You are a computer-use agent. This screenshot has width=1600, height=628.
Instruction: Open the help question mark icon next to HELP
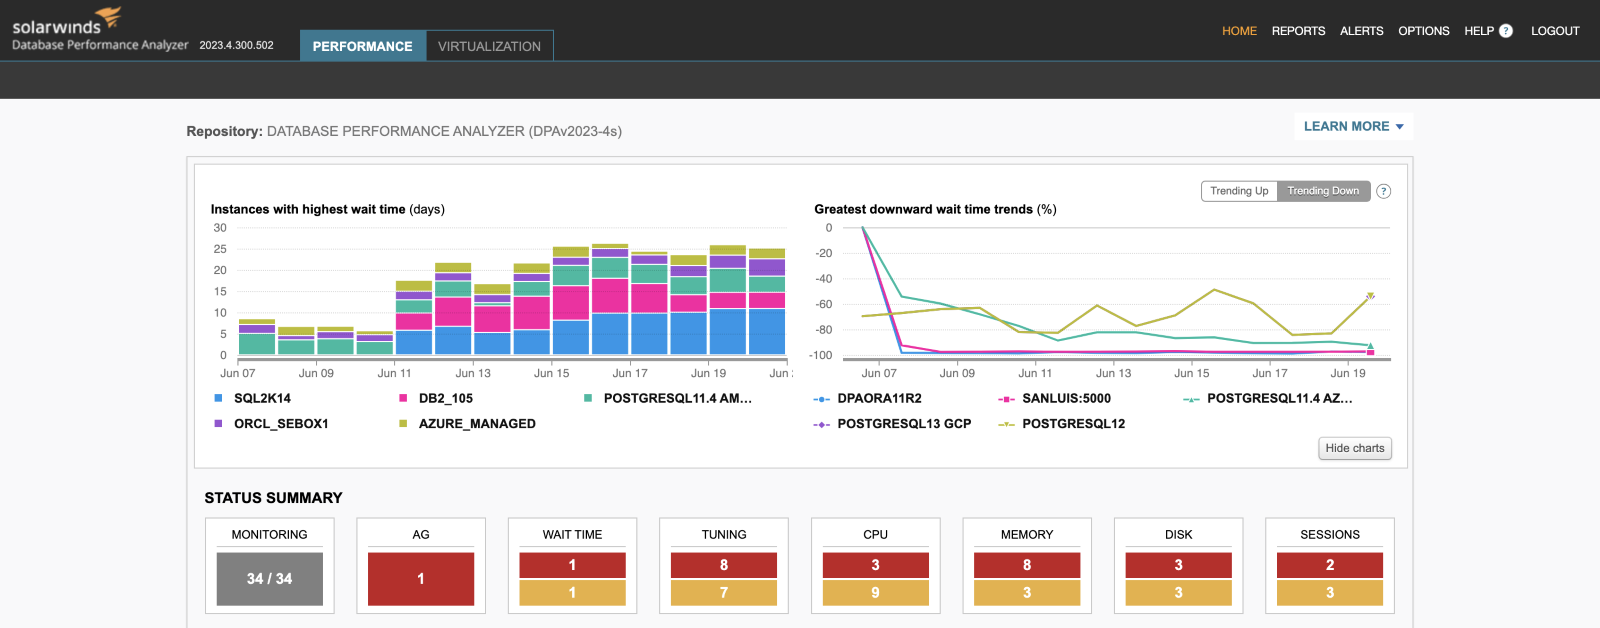1506,31
